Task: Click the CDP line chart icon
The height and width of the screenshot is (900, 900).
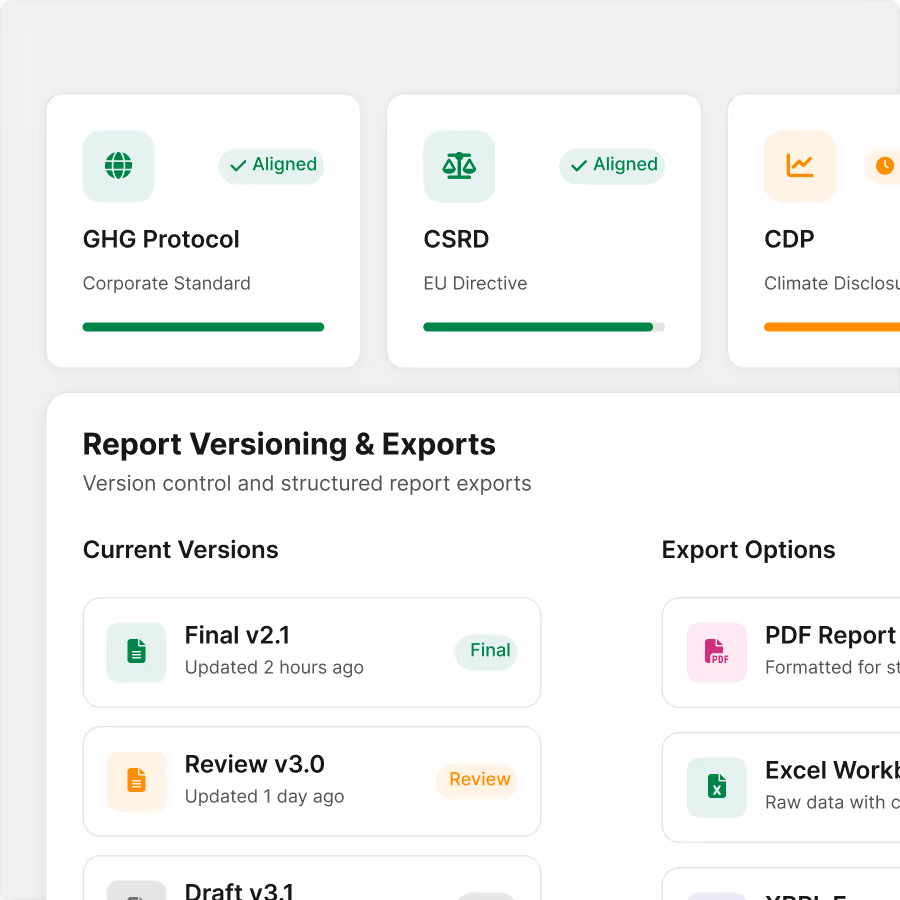Action: pos(800,166)
